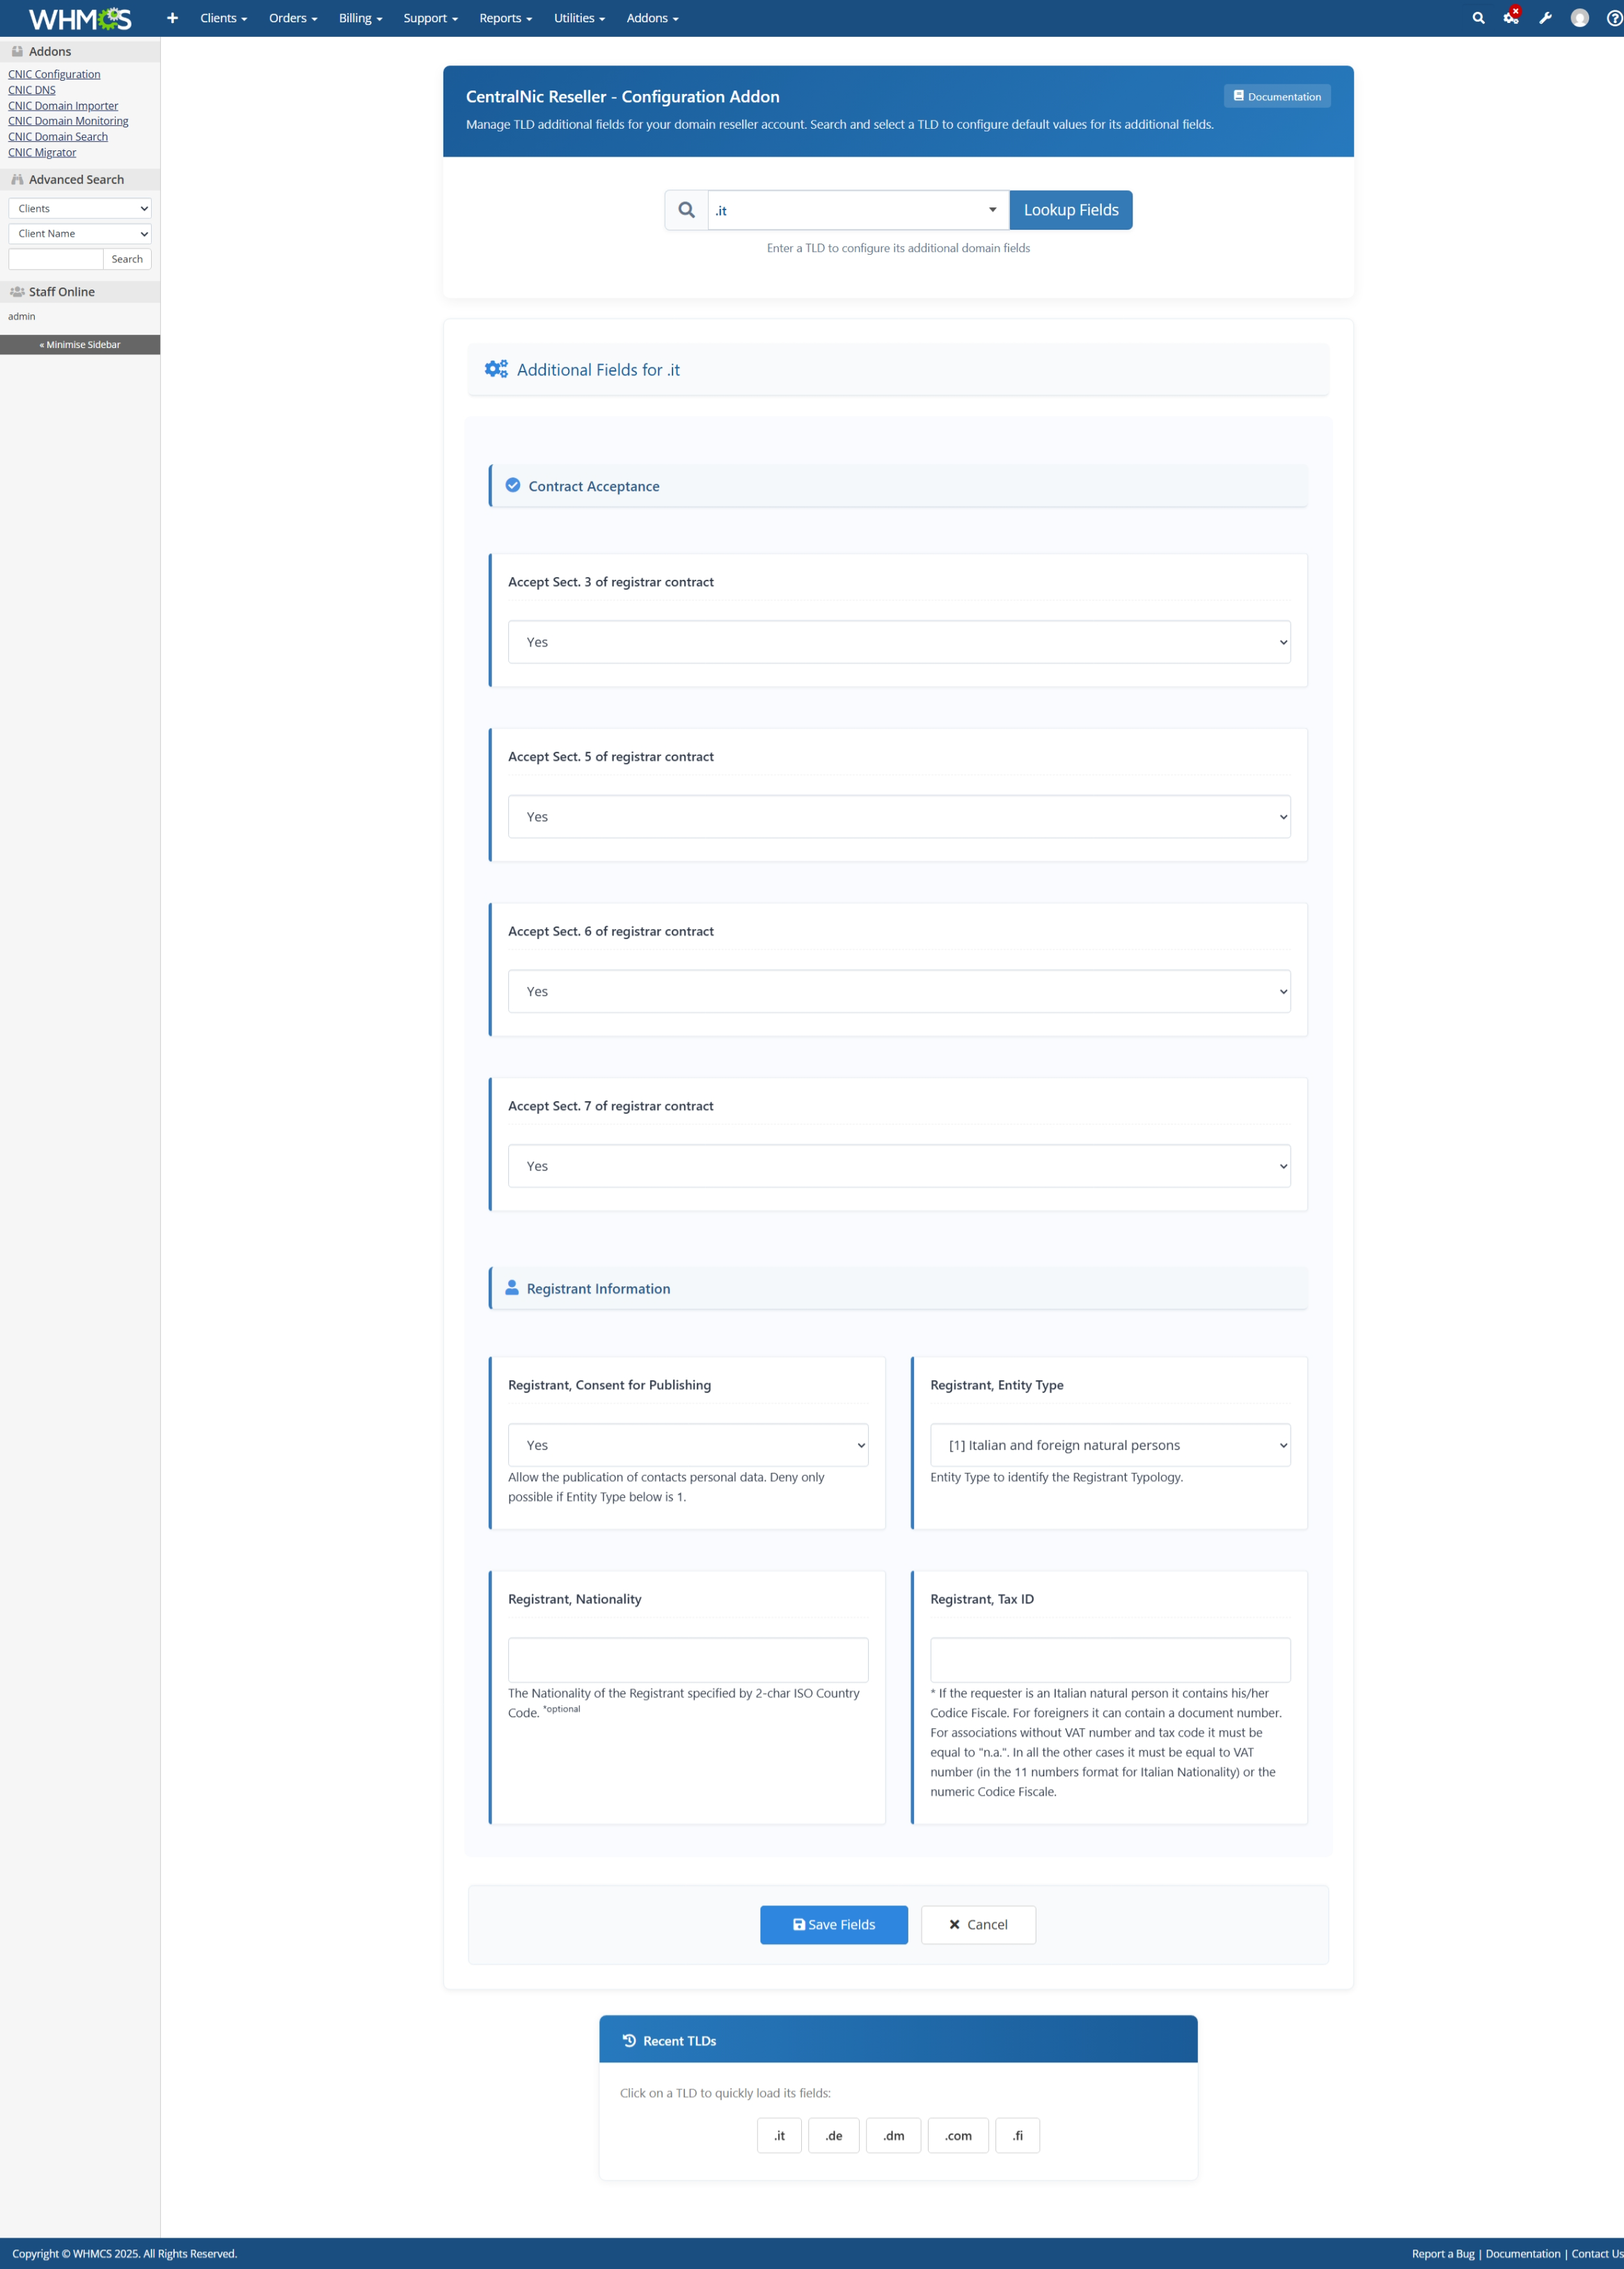Open Accept Sect. 6 dropdown

click(899, 991)
